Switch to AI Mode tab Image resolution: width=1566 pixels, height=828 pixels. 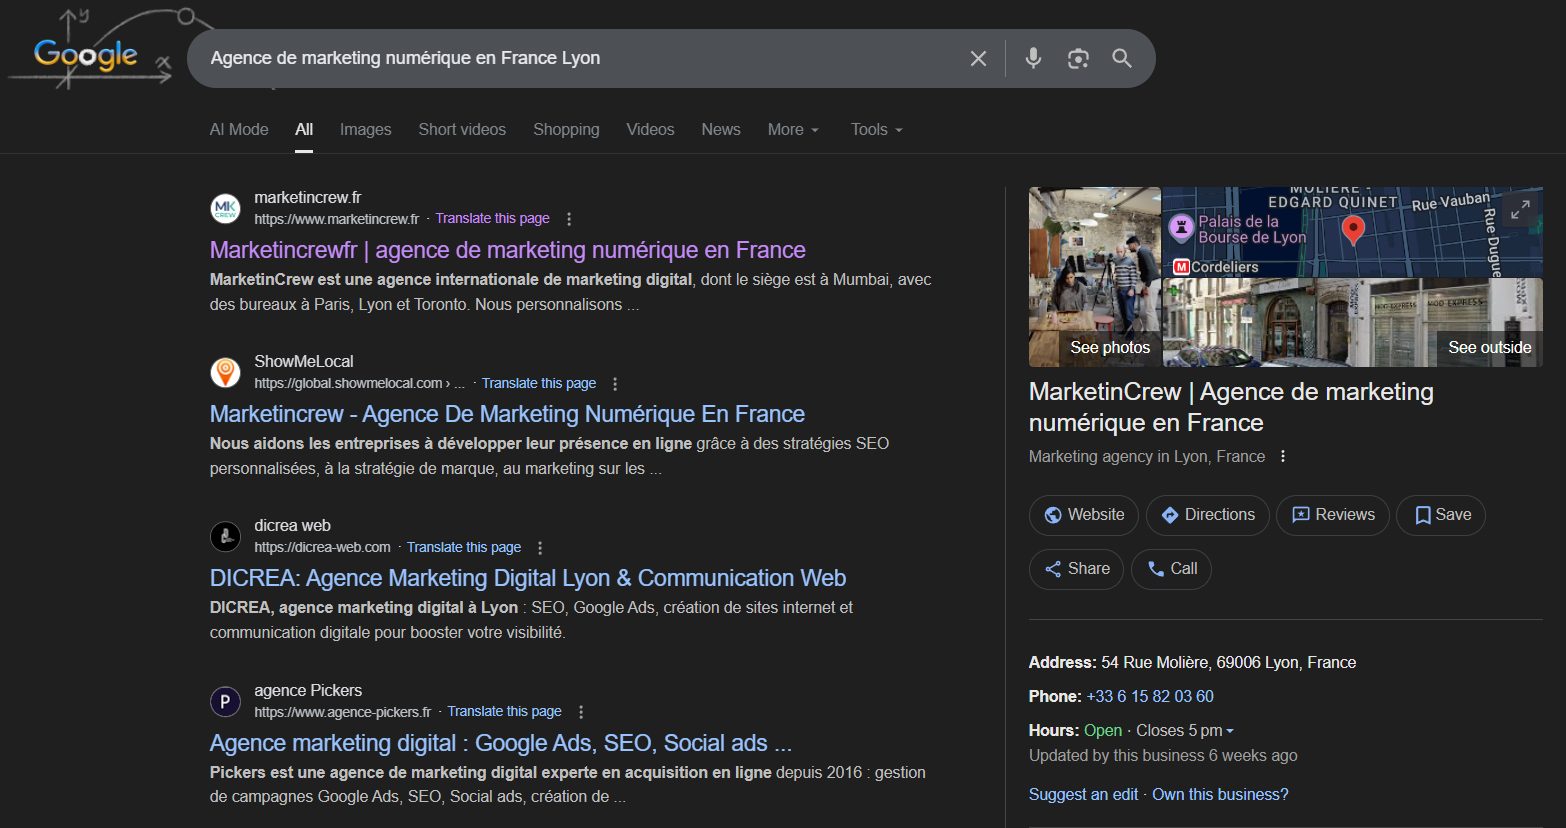pos(239,130)
